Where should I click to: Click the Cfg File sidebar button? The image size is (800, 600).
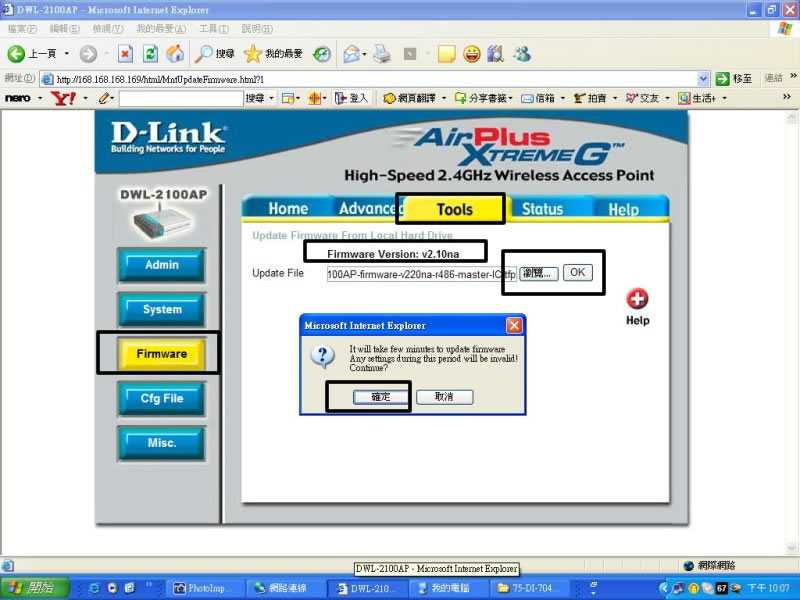(161, 398)
